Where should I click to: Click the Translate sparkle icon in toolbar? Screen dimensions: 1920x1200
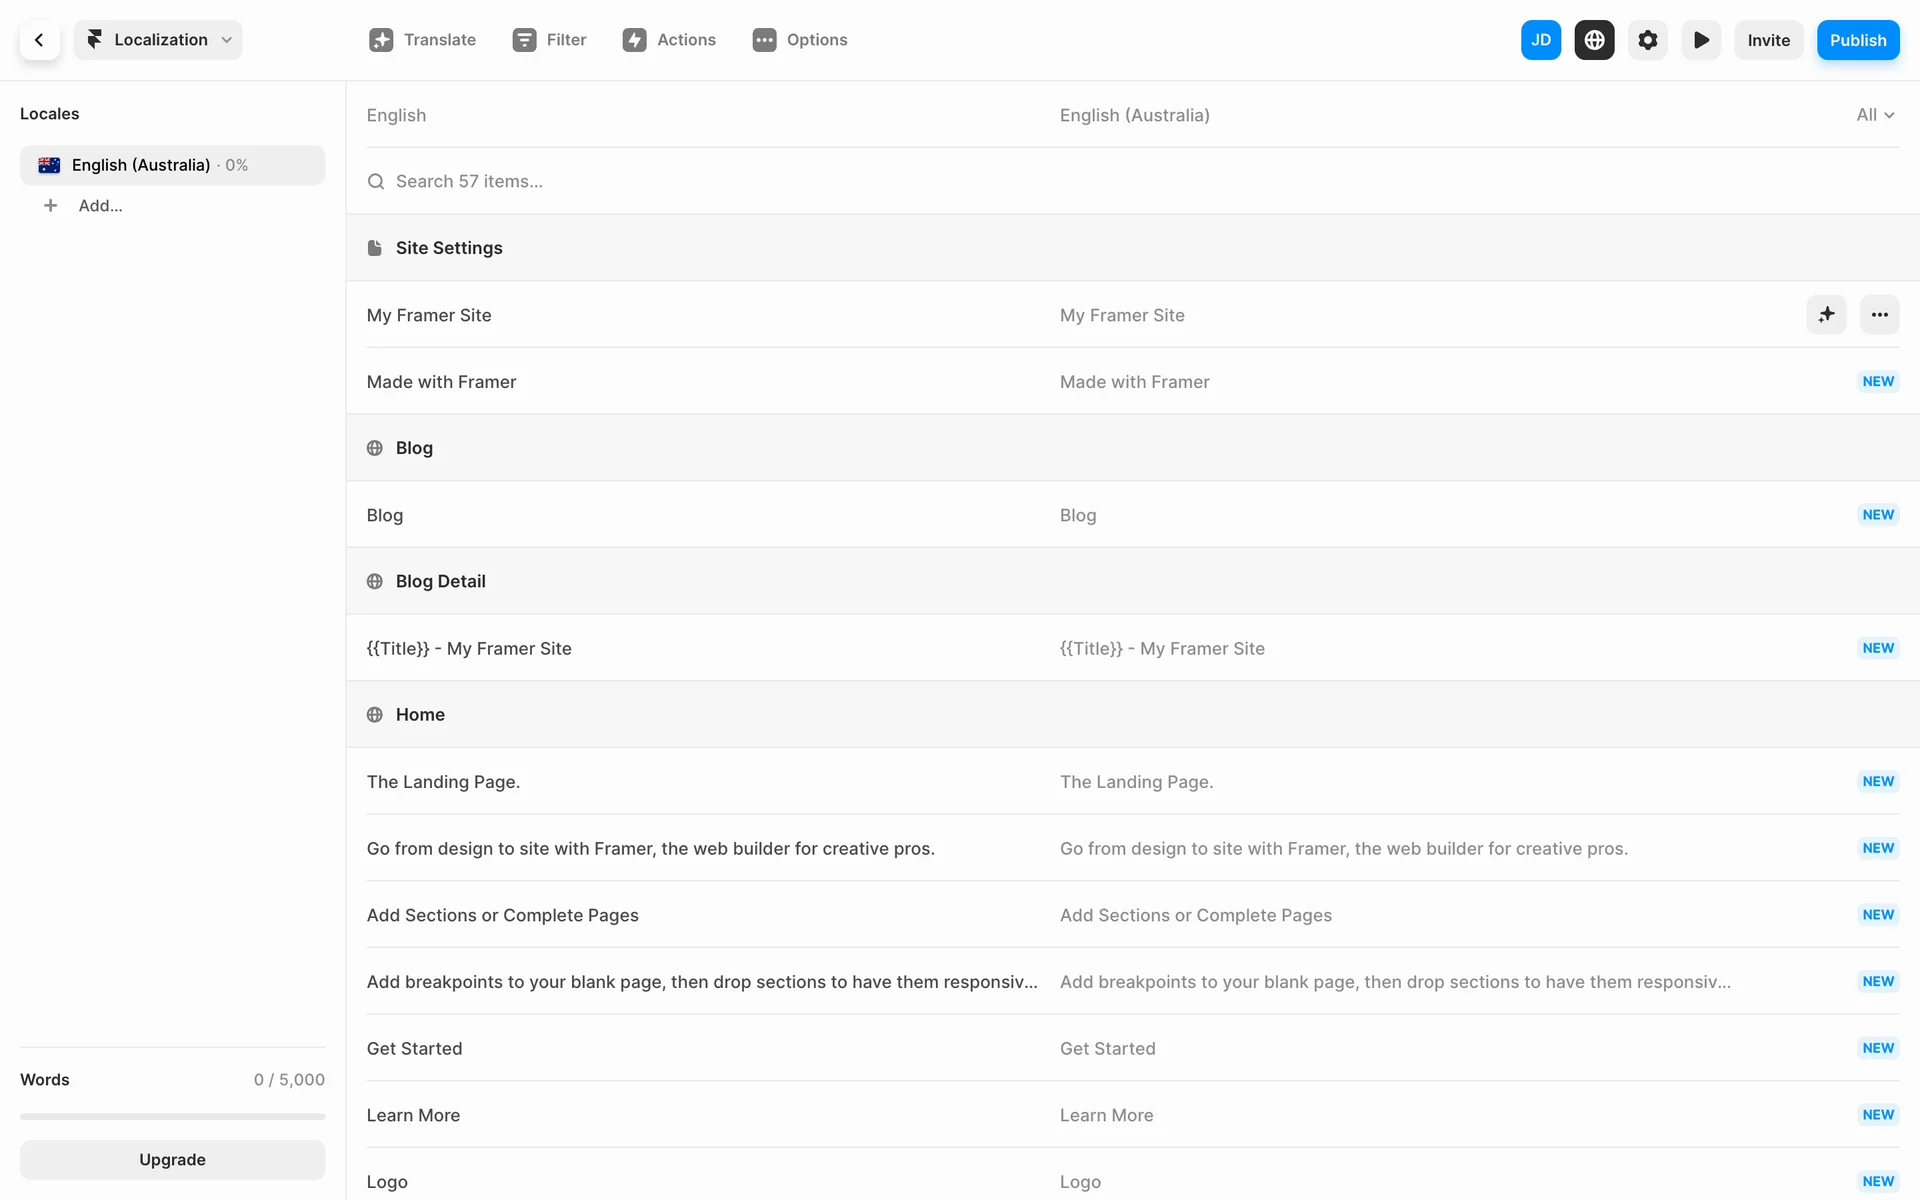[381, 40]
